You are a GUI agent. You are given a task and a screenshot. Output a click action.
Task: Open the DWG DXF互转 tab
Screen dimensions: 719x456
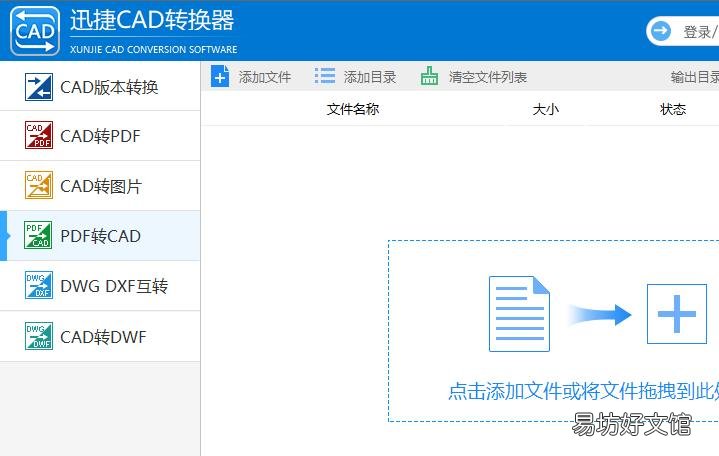[x=100, y=286]
